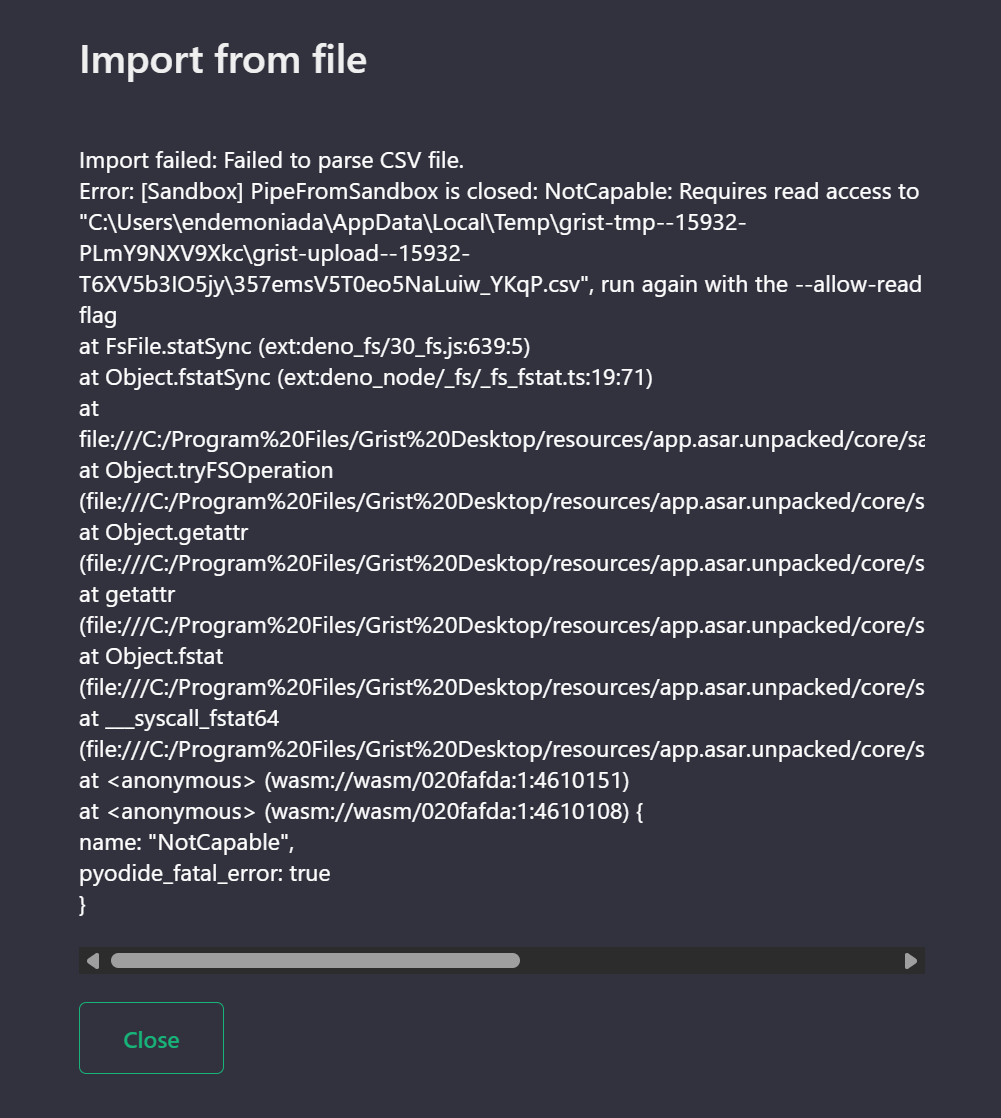Click the empty scrollbar track right of thumb
Screen dimensions: 1001x1118
coord(709,960)
